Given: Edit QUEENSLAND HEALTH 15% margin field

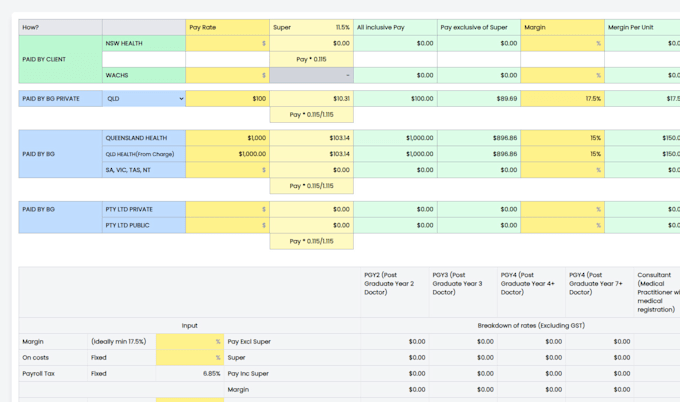Looking at the screenshot, I should coord(562,138).
